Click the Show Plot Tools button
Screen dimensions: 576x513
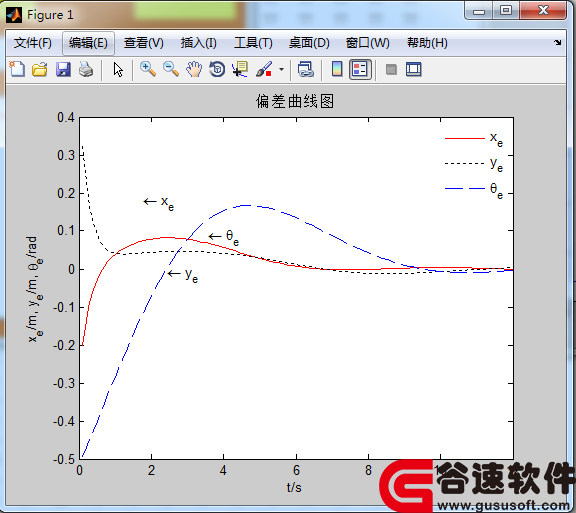(x=414, y=69)
